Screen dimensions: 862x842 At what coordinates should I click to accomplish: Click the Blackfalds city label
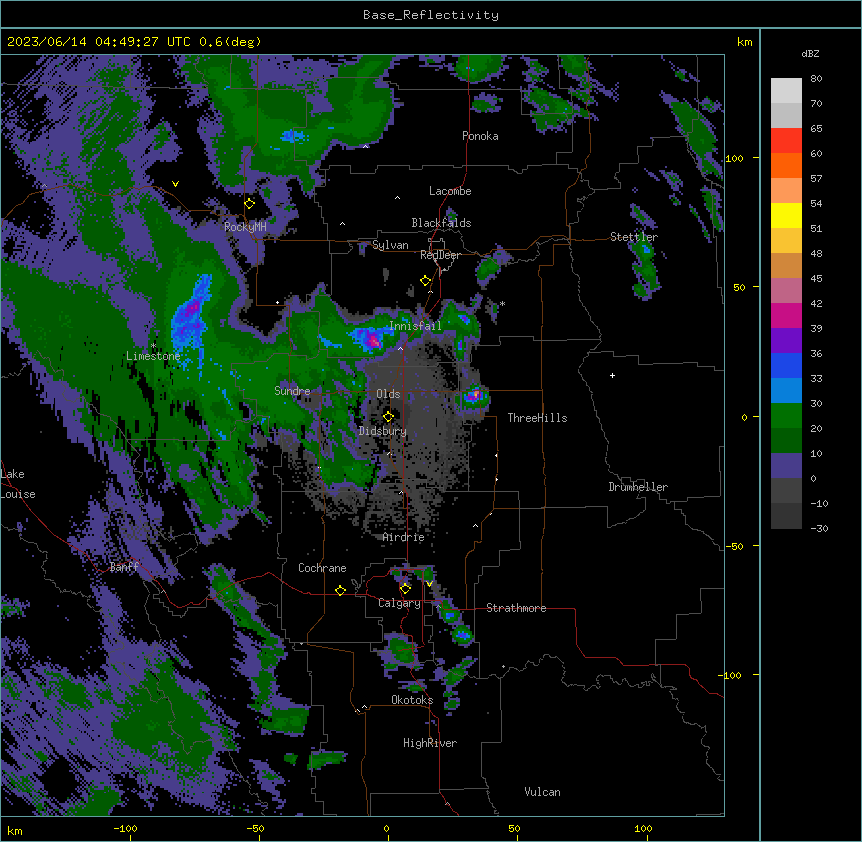coord(441,223)
